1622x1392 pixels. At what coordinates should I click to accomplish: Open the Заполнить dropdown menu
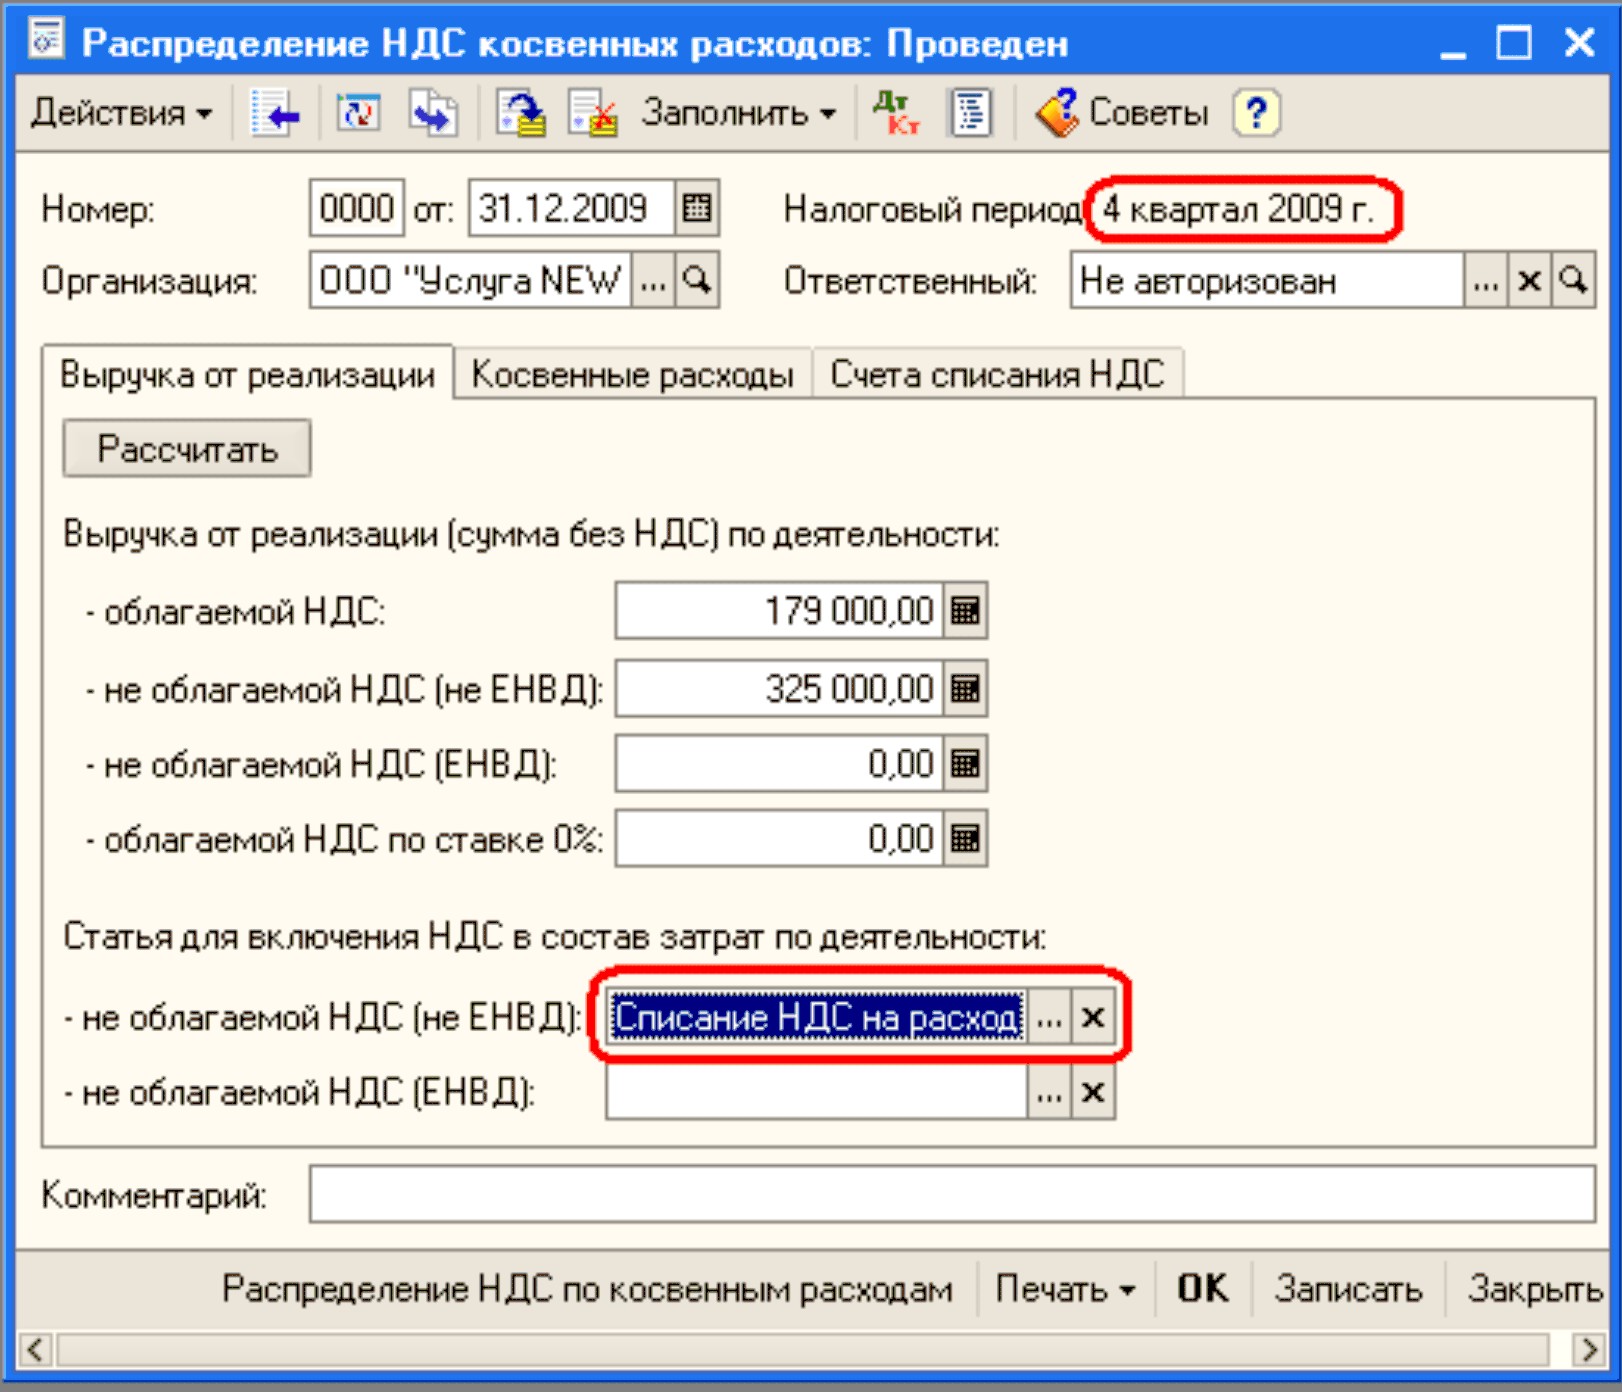(x=739, y=112)
